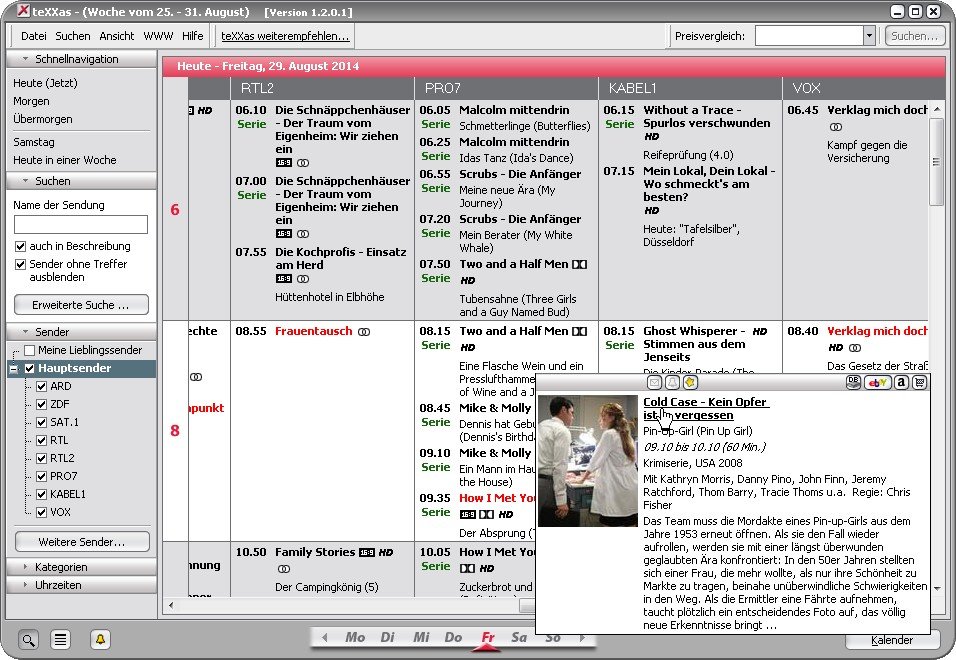956x660 pixels.
Task: Open the yellow bell reminders in bottom bar
Action: [100, 640]
